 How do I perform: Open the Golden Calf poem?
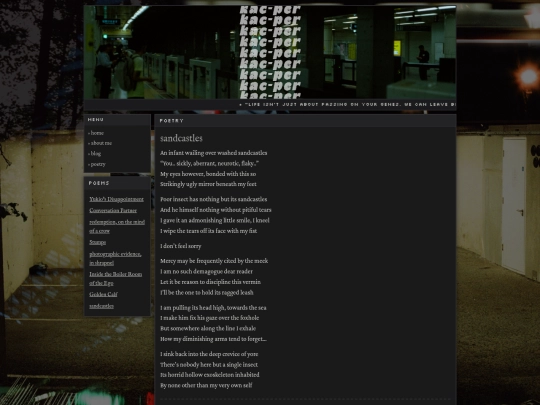(x=103, y=294)
